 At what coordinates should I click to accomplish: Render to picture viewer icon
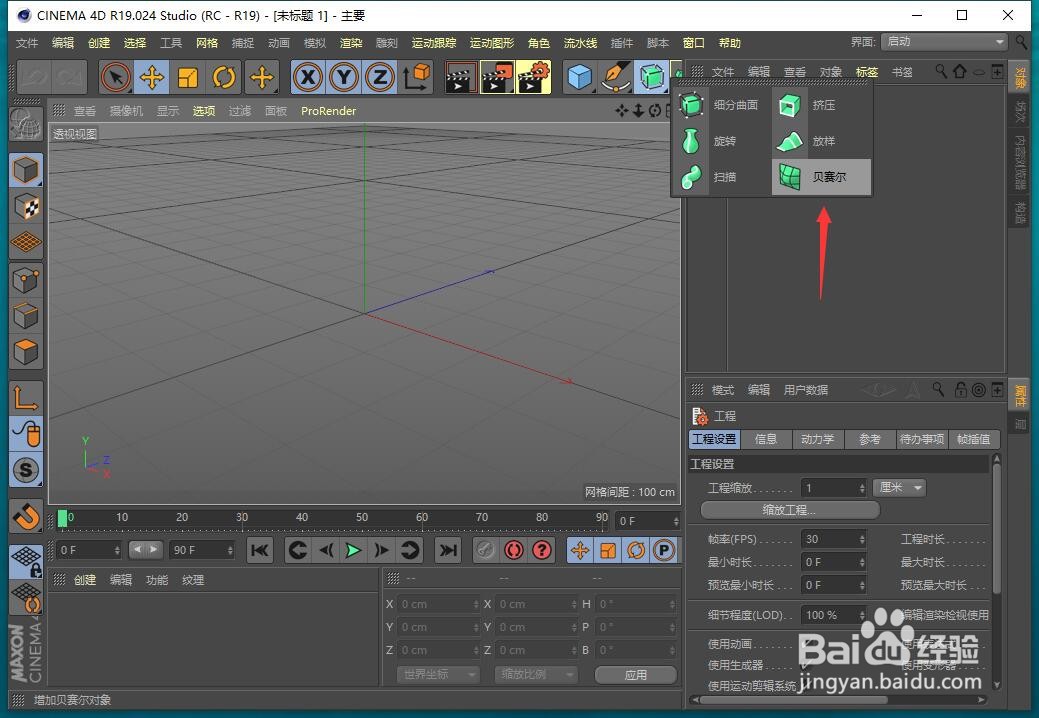(497, 77)
